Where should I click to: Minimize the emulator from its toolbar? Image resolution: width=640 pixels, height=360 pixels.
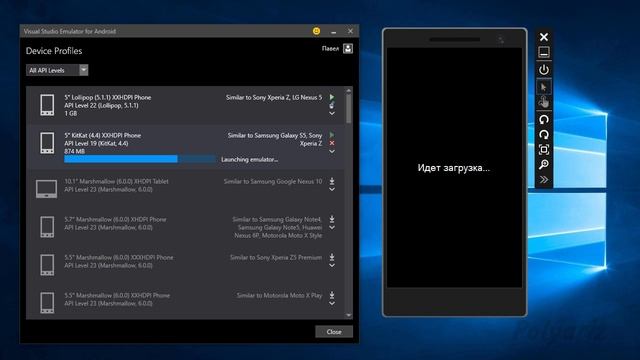click(544, 52)
